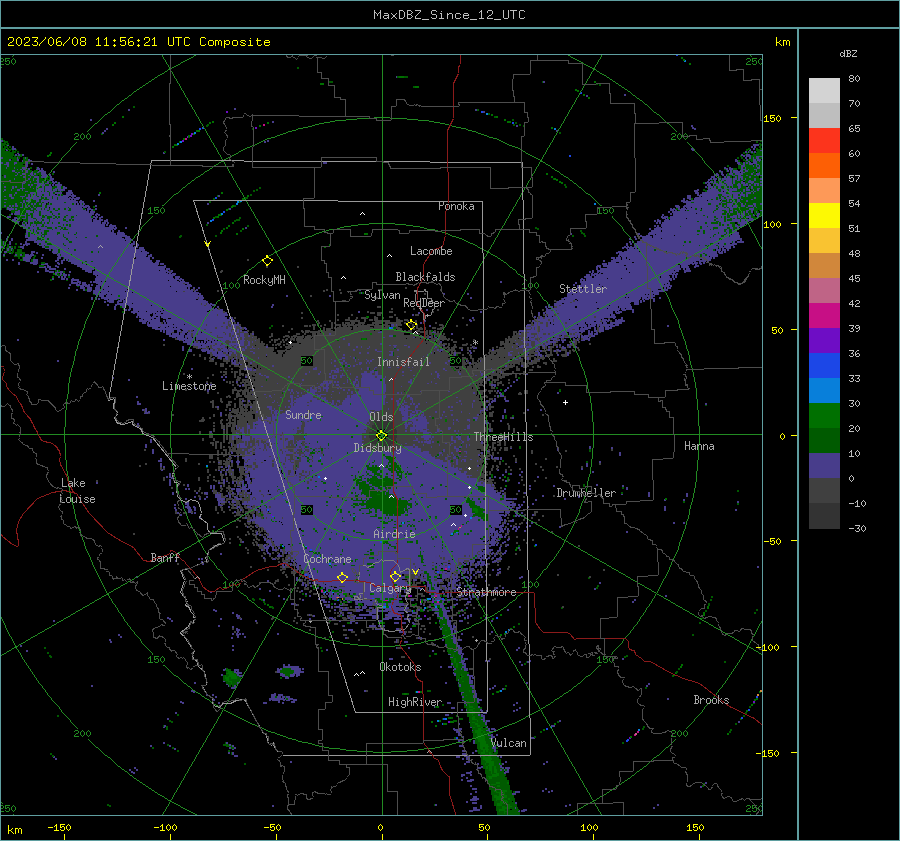Click the Ponoka city label
The width and height of the screenshot is (900, 841).
pos(456,206)
